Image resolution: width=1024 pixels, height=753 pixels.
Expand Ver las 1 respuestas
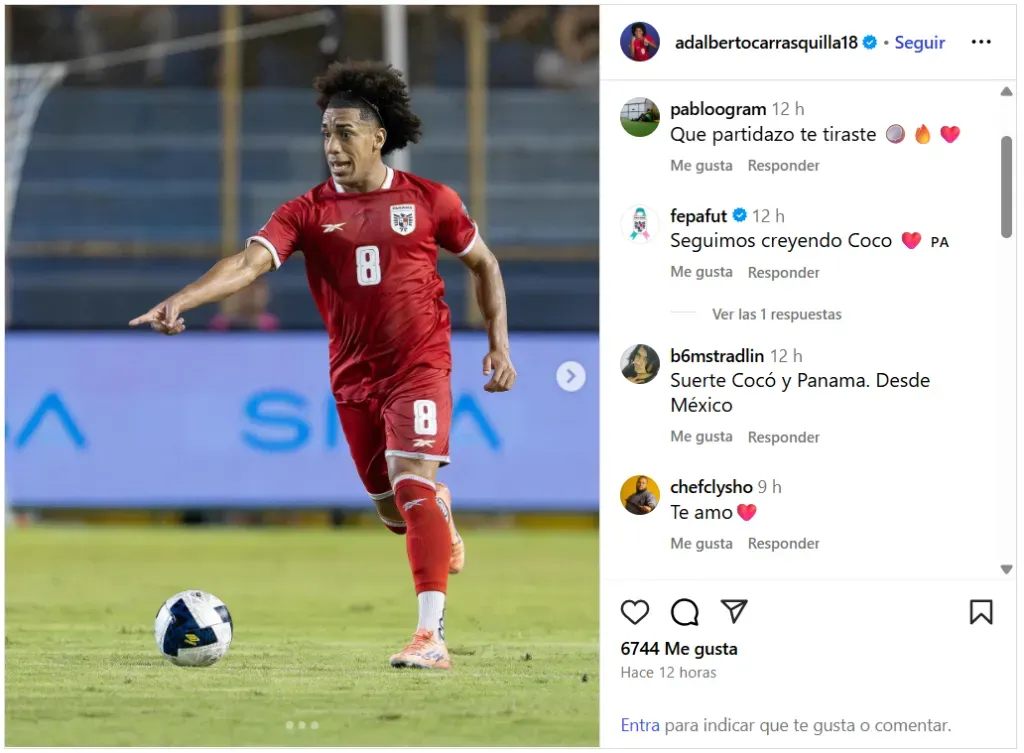[776, 314]
